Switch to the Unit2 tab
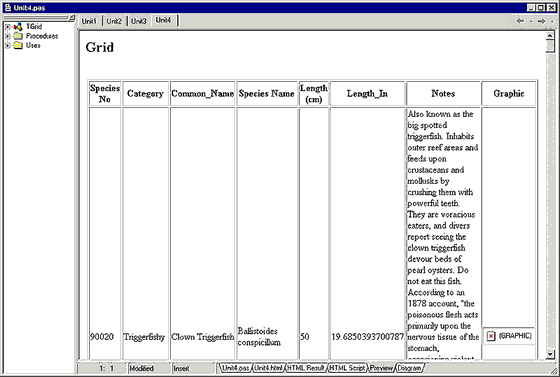 pyautogui.click(x=114, y=21)
